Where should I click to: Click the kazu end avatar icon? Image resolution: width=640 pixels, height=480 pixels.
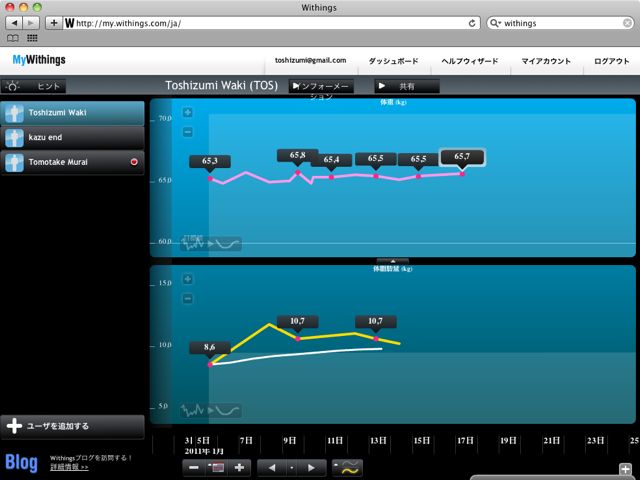pos(14,138)
